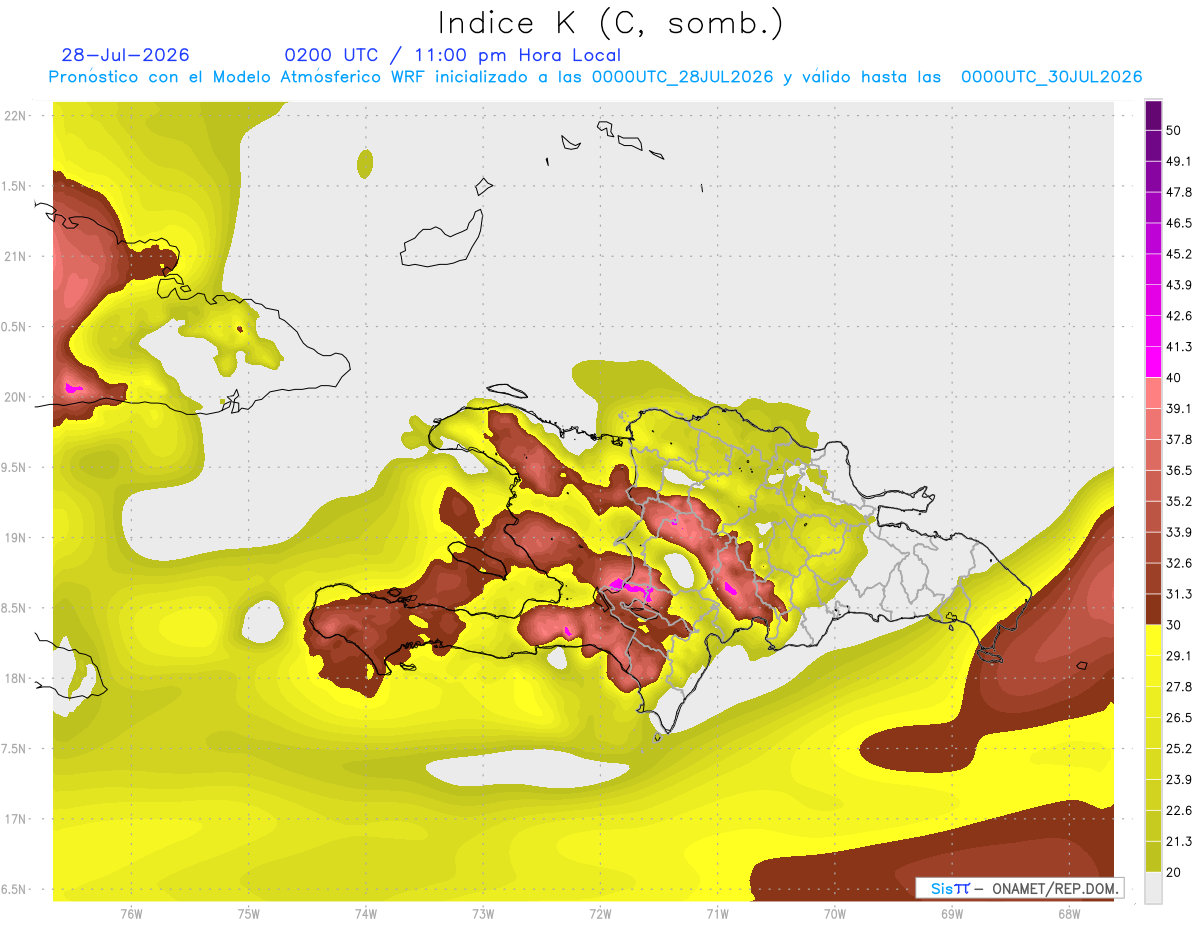Click the "21N" latitude axis label
This screenshot has width=1200, height=927.
pyautogui.click(x=15, y=256)
